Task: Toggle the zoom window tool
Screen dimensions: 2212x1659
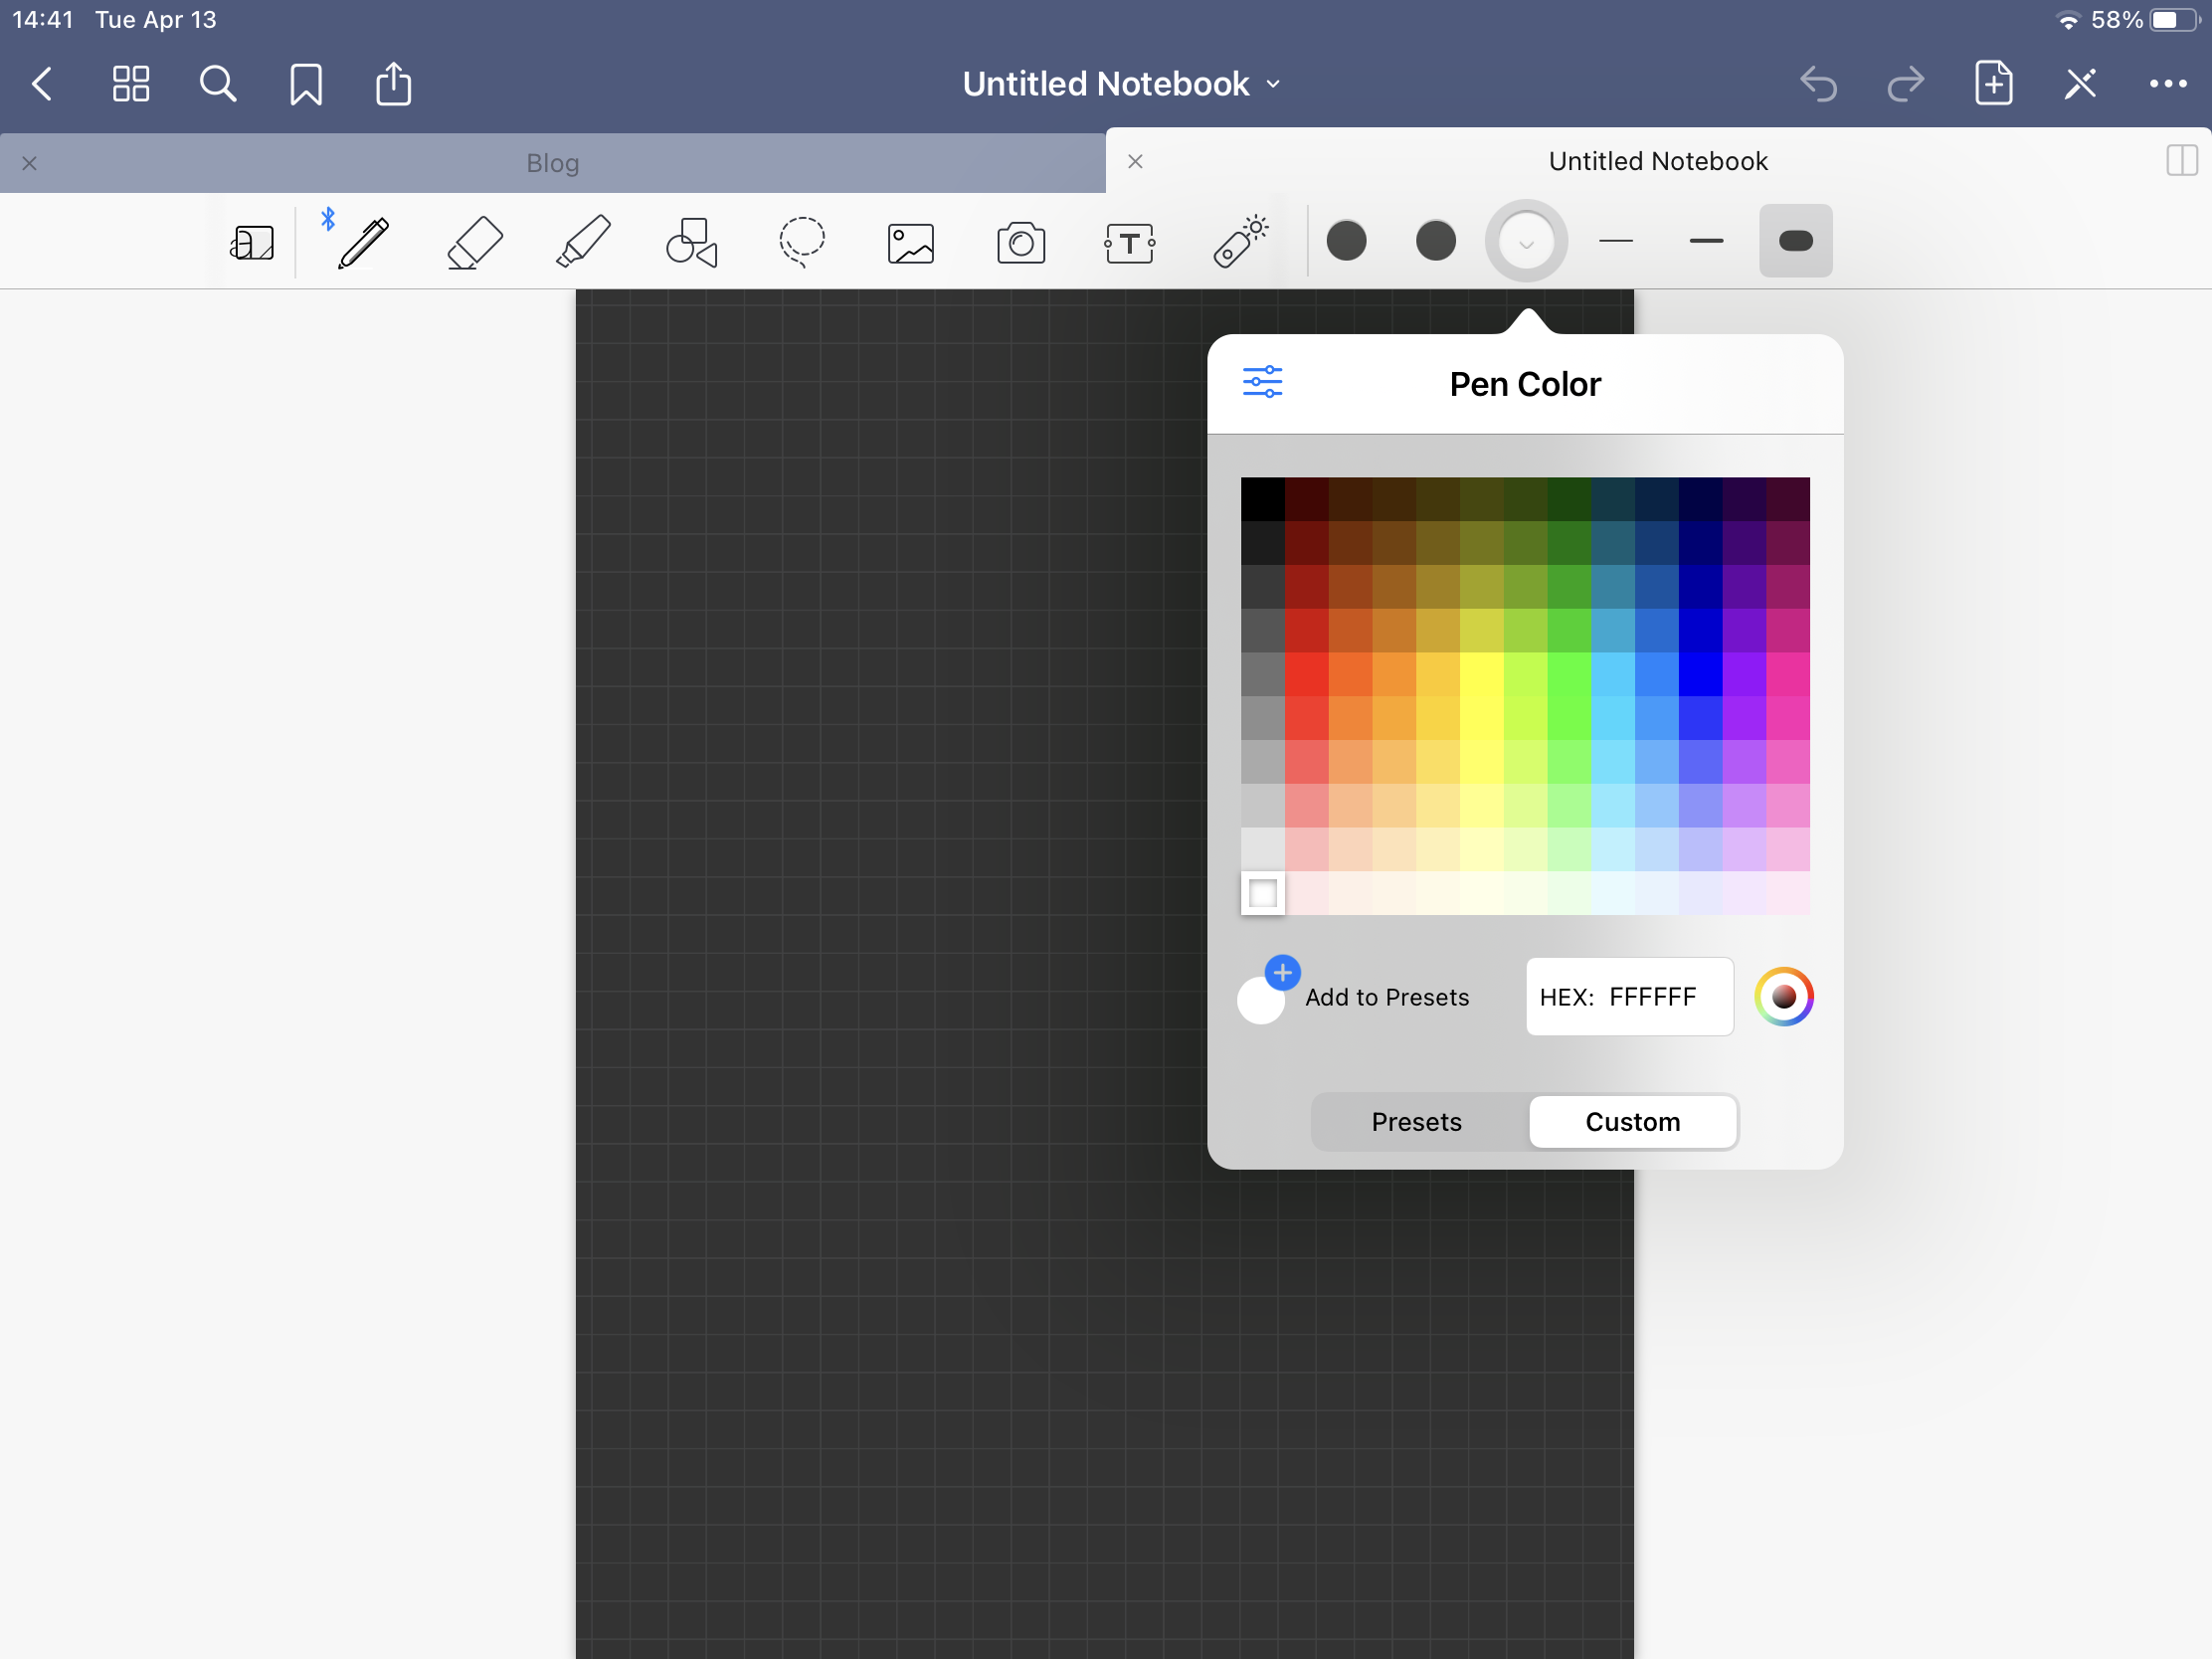Action: (x=252, y=242)
